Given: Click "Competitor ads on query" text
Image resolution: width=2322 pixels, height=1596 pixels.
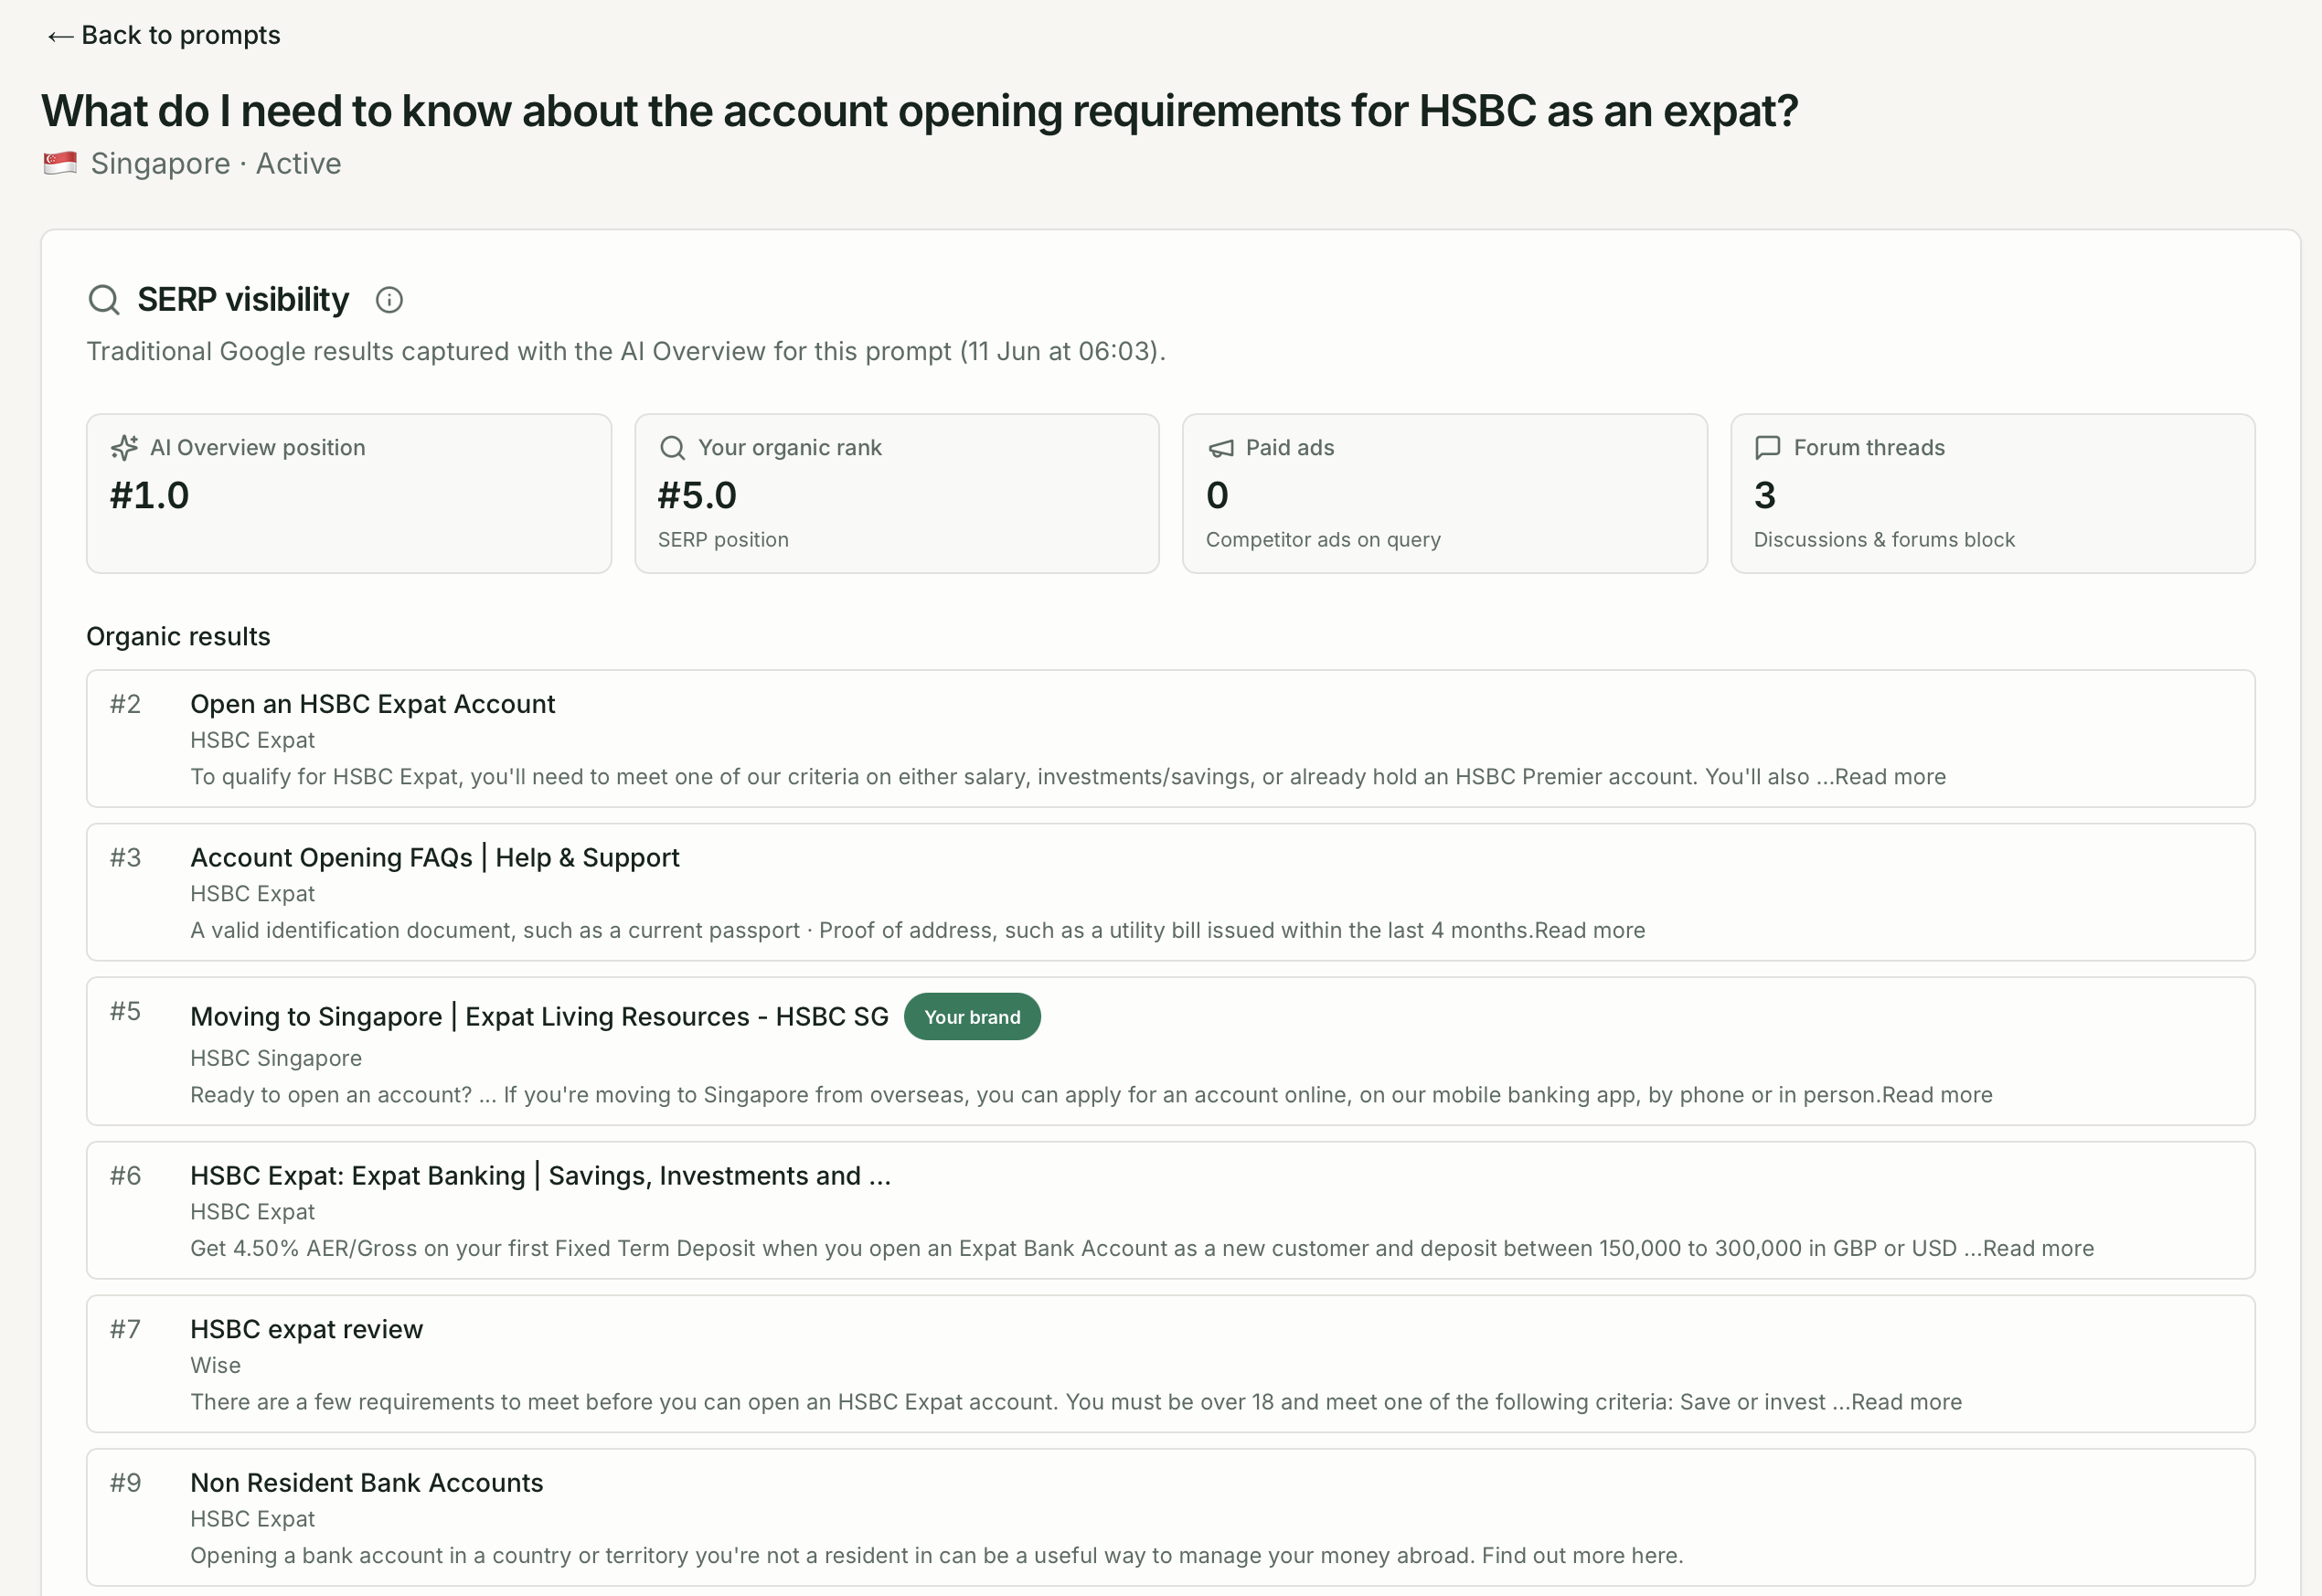Looking at the screenshot, I should click(1323, 540).
